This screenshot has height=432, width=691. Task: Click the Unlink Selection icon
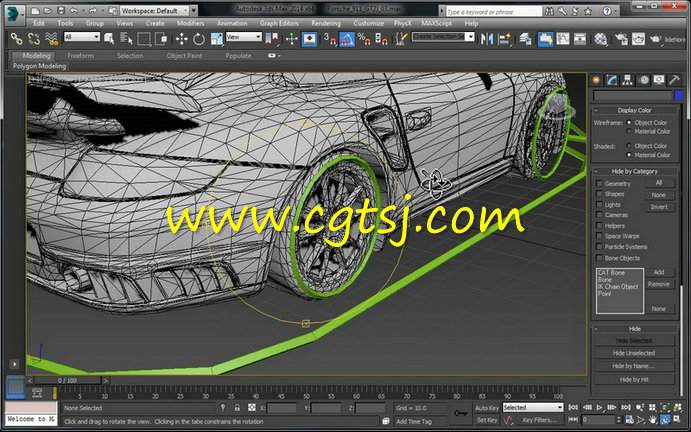coord(34,39)
